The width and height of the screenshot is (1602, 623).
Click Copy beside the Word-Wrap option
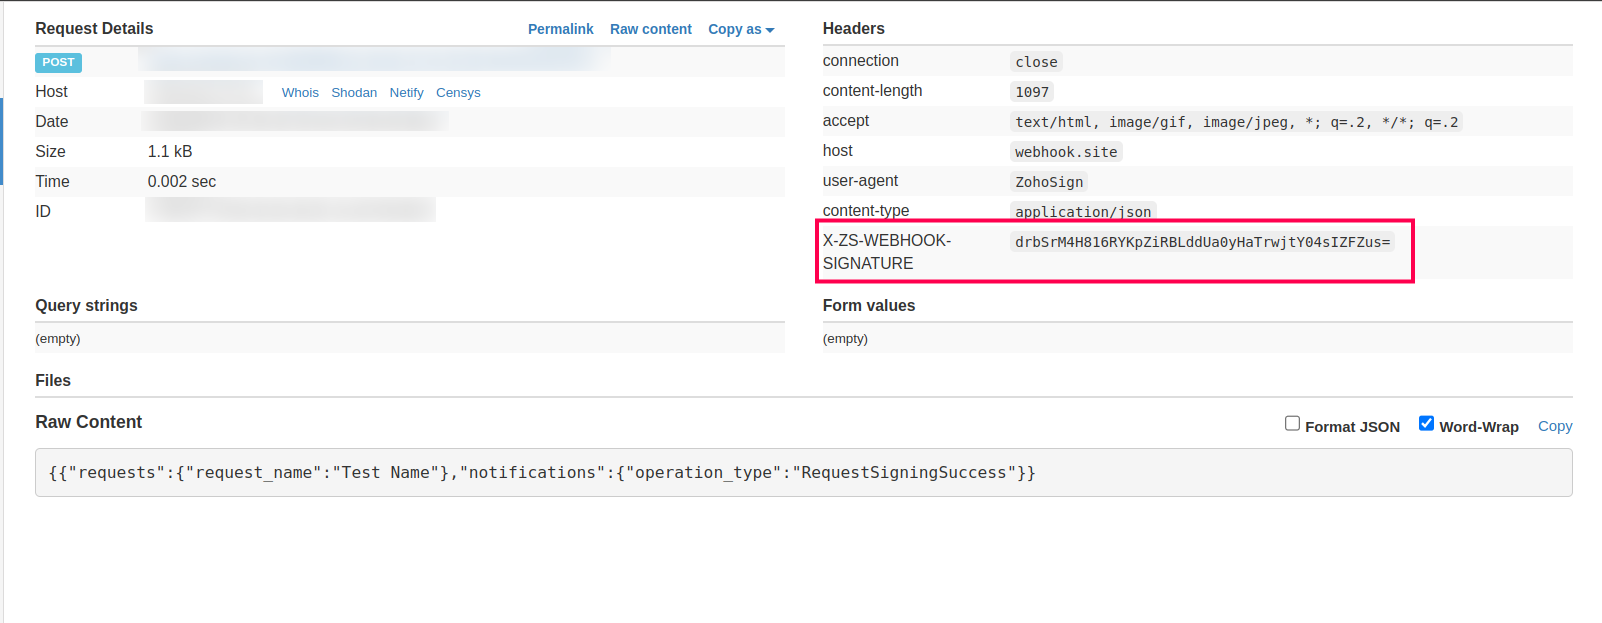tap(1554, 426)
